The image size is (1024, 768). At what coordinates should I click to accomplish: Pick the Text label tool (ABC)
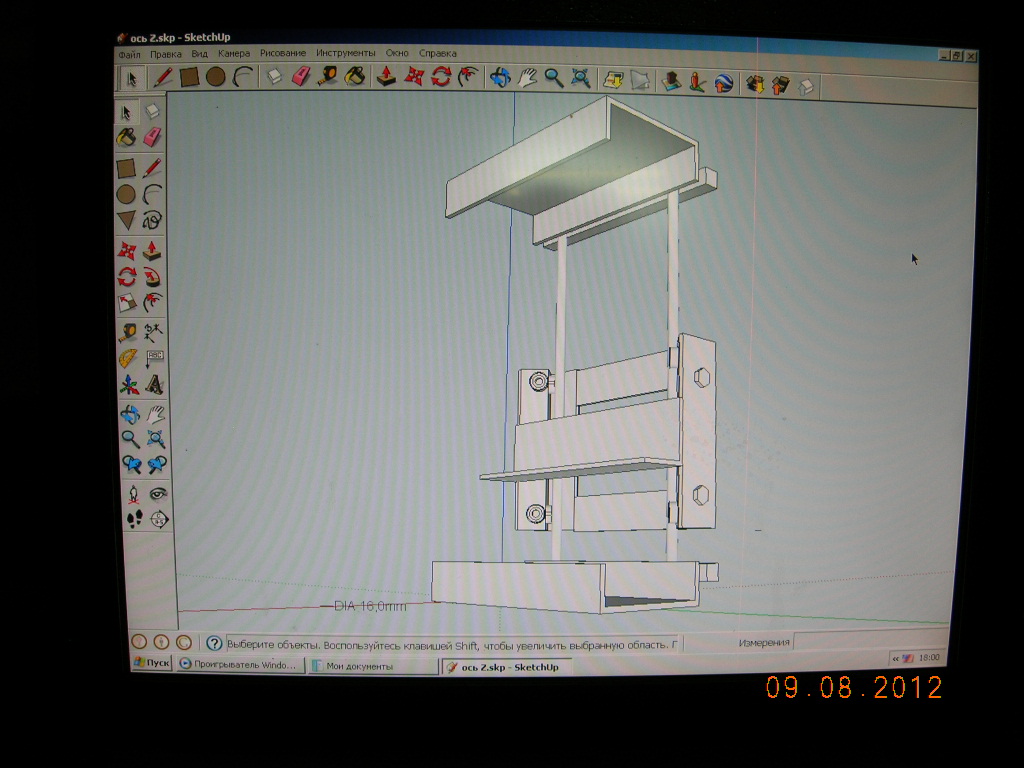point(154,359)
